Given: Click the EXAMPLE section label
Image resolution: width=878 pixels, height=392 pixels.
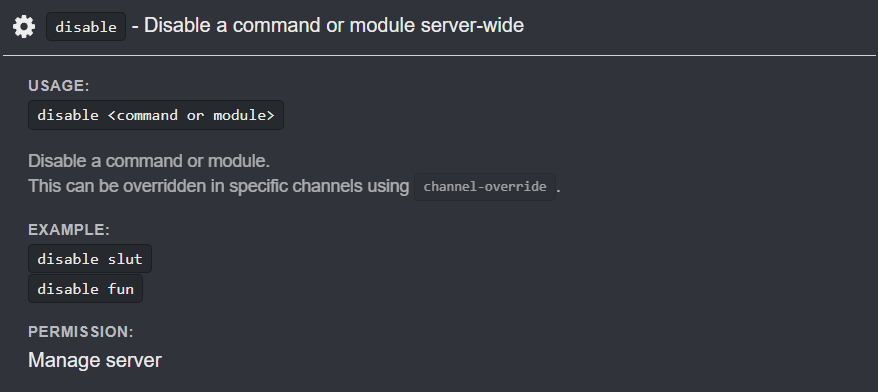Looking at the screenshot, I should click(69, 230).
